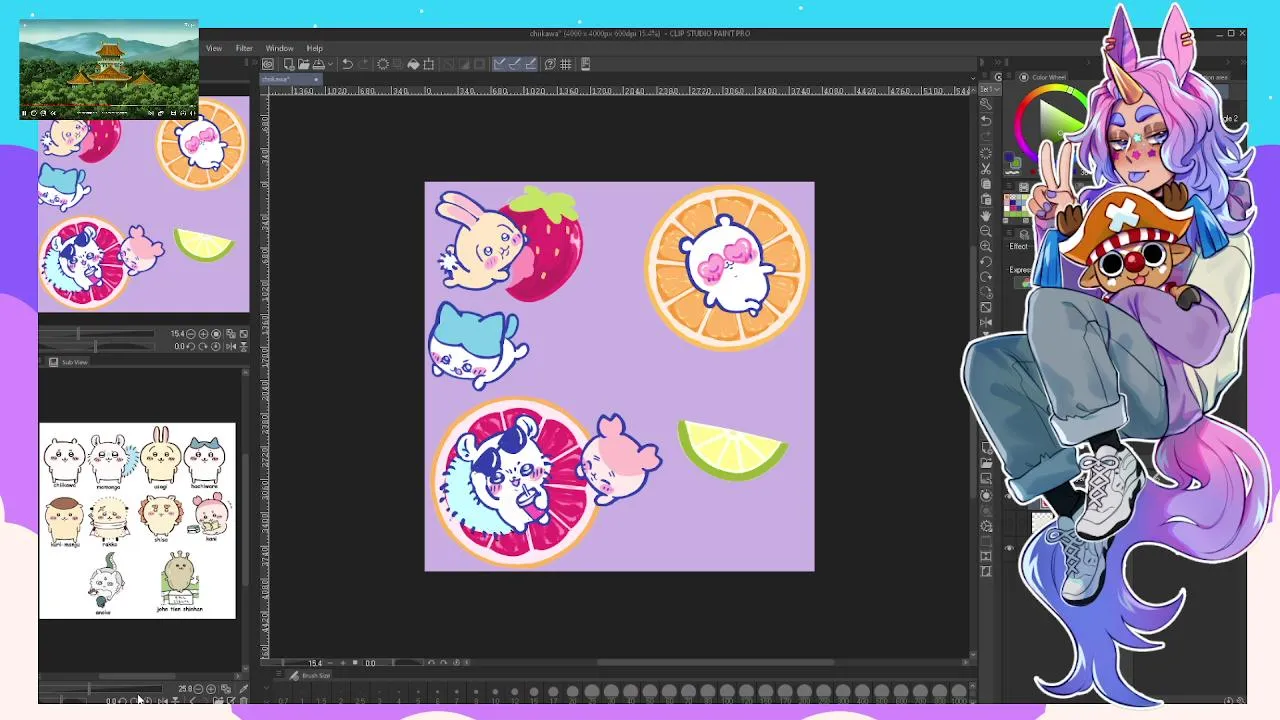Click canvas zoom value 15.4 in status bar
The width and height of the screenshot is (1280, 720).
tap(315, 663)
